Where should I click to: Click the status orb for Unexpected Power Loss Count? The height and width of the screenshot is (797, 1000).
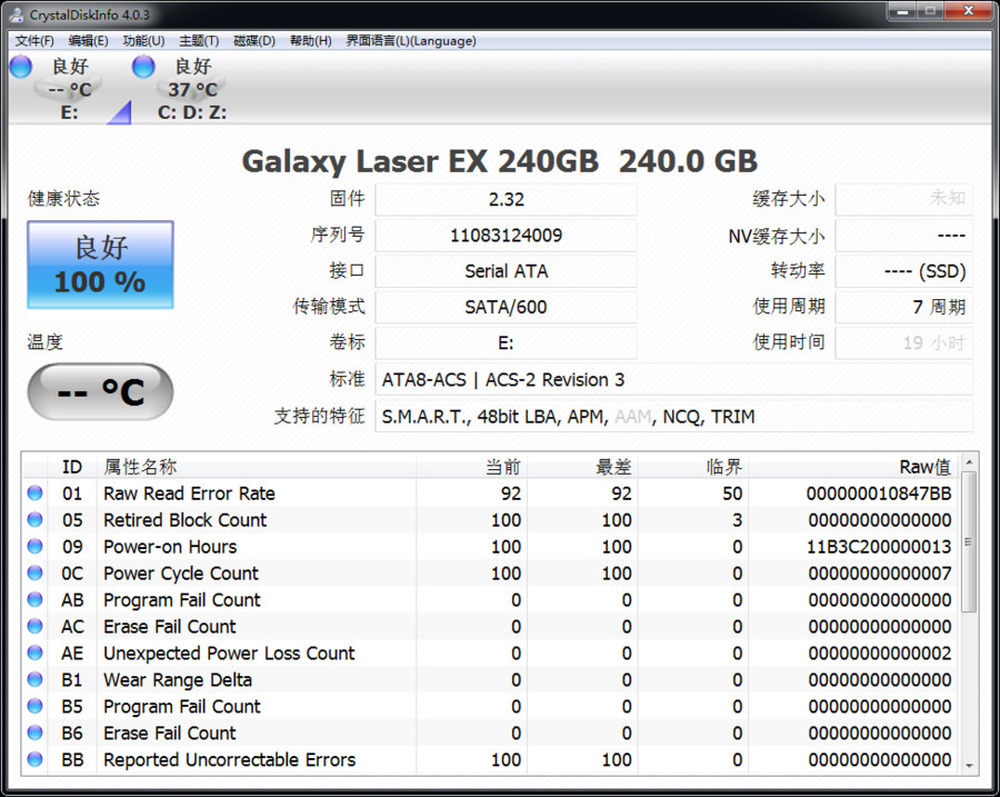coord(35,653)
